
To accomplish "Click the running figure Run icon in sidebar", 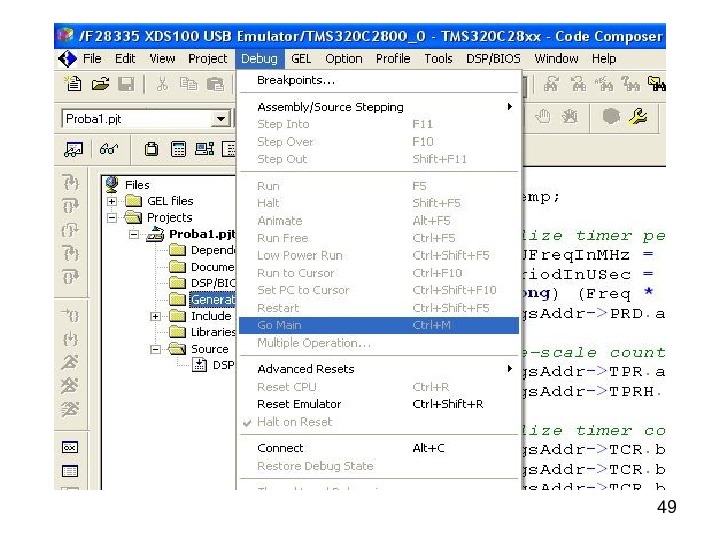I will 70,363.
